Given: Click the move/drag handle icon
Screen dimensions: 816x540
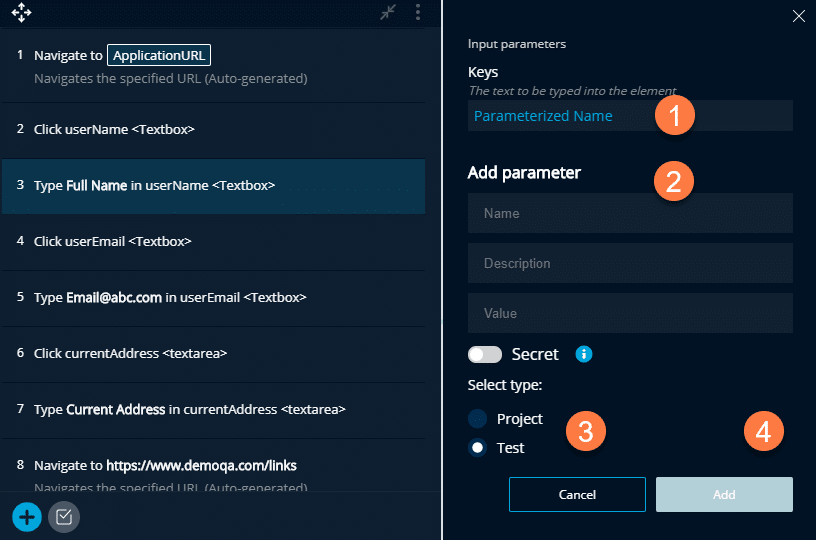Looking at the screenshot, I should pos(21,13).
